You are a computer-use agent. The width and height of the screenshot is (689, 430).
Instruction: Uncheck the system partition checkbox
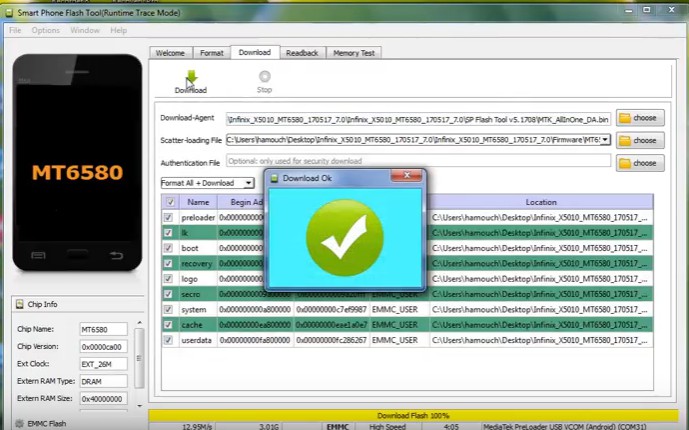169,309
